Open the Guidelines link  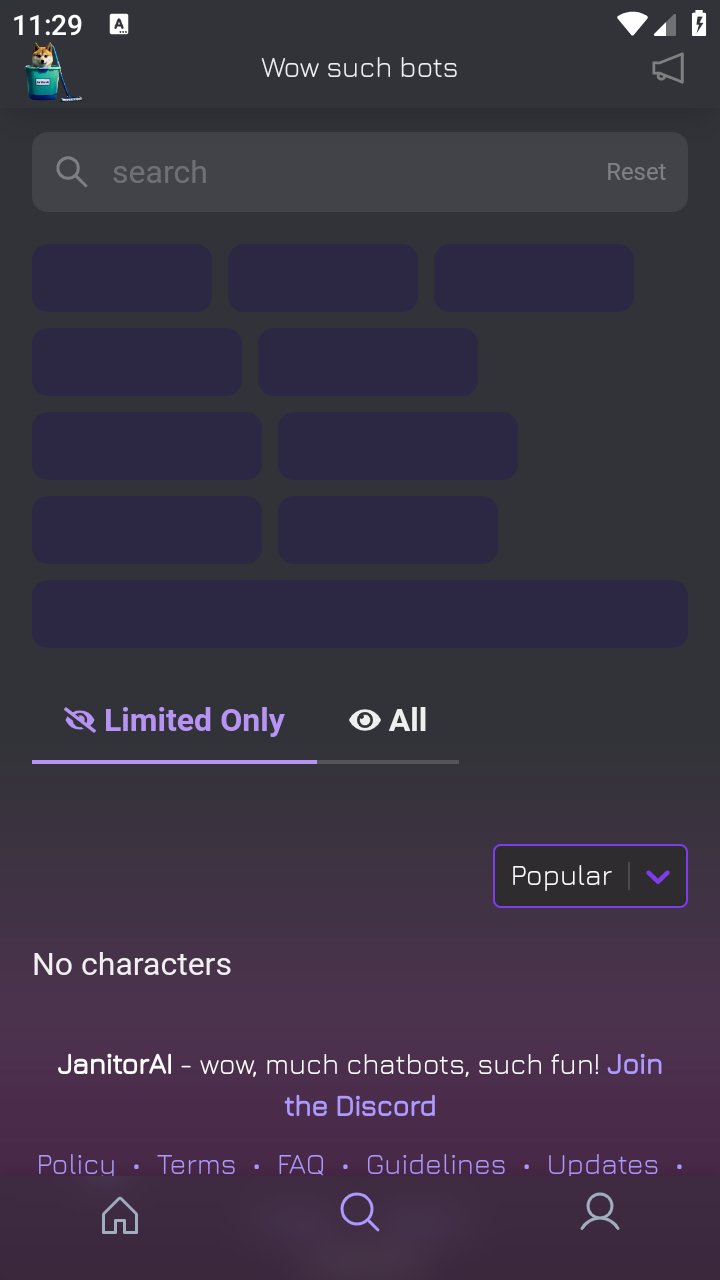pos(436,1165)
